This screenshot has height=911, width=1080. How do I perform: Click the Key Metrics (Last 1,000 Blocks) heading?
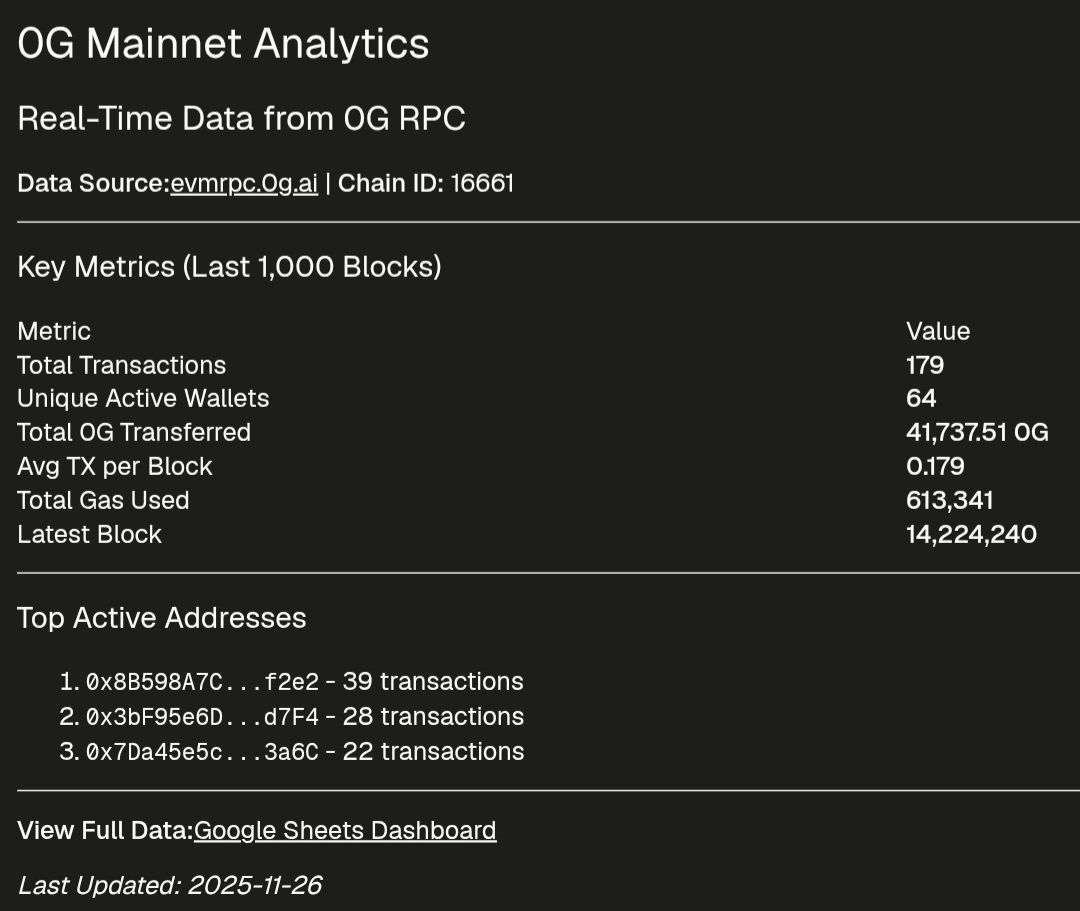click(x=229, y=266)
